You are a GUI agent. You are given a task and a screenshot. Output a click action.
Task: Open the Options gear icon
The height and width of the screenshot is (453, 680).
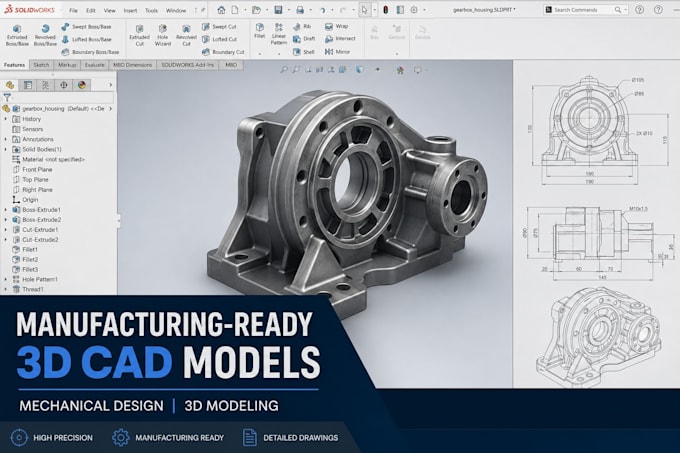click(x=414, y=10)
